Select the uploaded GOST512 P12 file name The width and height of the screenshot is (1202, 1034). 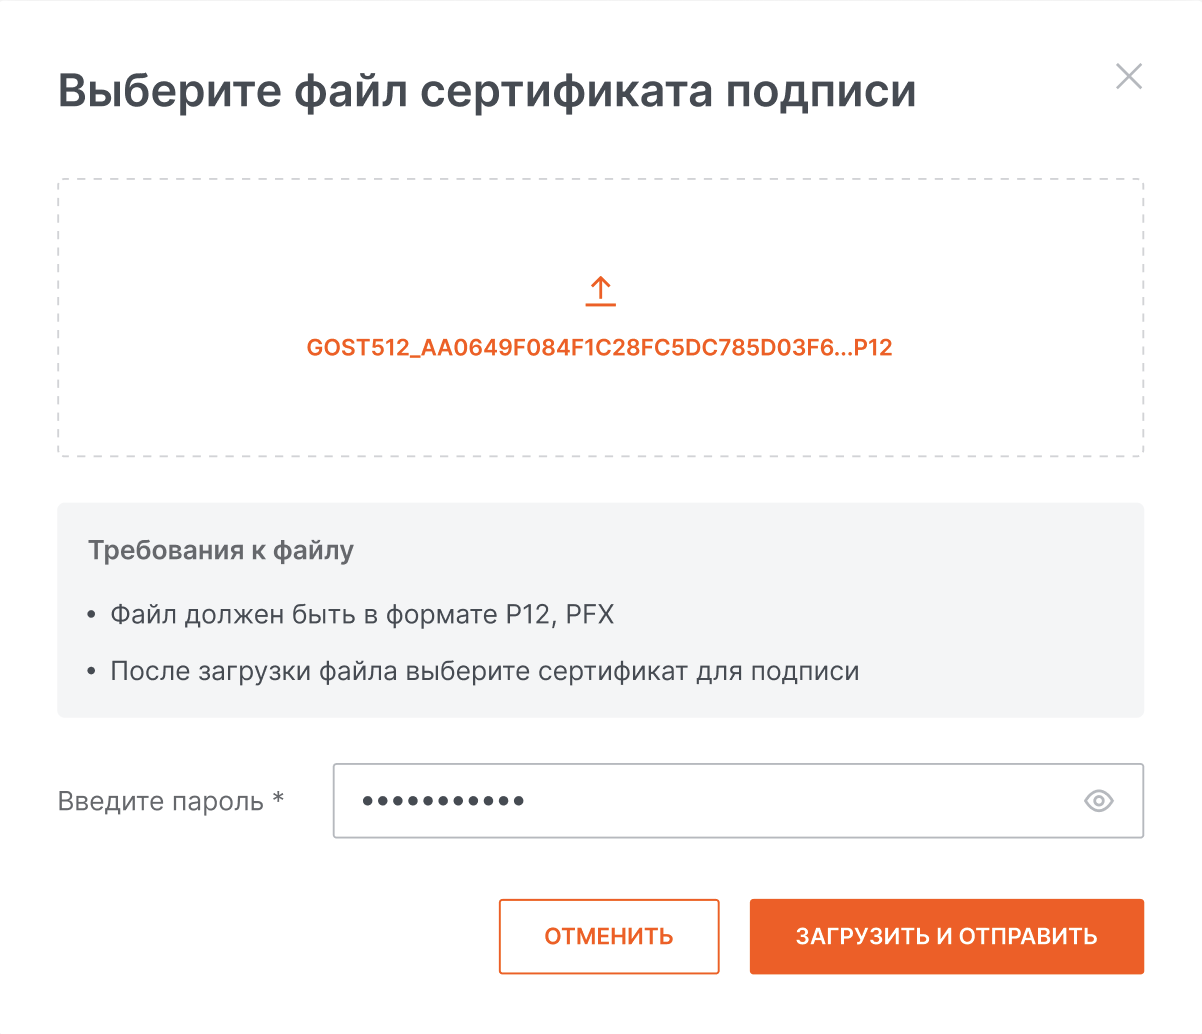pyautogui.click(x=599, y=348)
